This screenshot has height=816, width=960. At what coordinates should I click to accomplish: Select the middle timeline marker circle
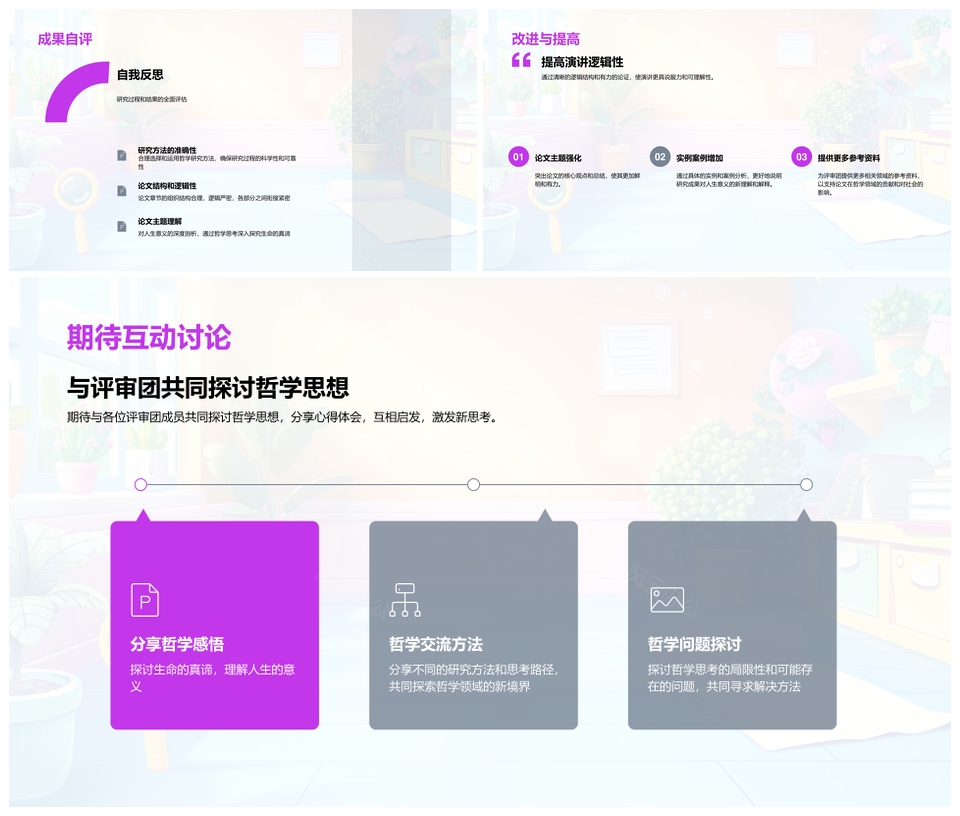point(474,485)
